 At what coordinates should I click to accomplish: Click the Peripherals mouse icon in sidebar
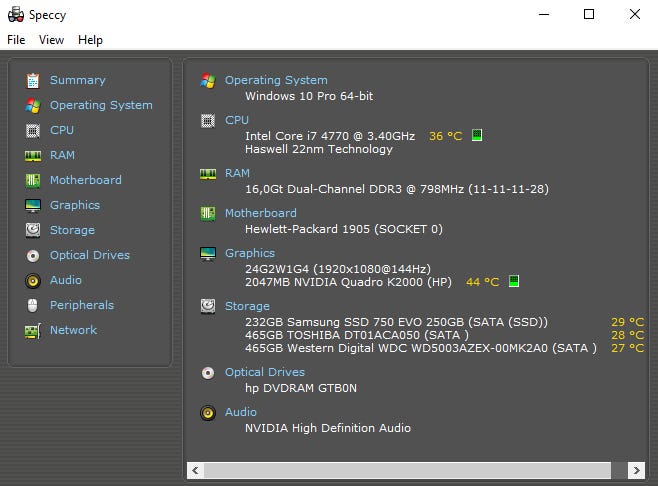[x=33, y=306]
